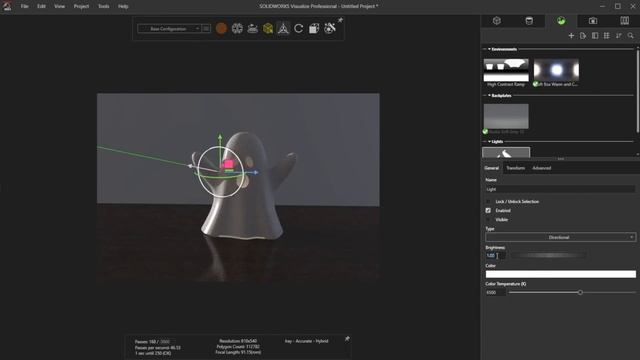Screen dimensions: 640x360
Task: Open the Libraries palette tab
Action: tap(624, 21)
